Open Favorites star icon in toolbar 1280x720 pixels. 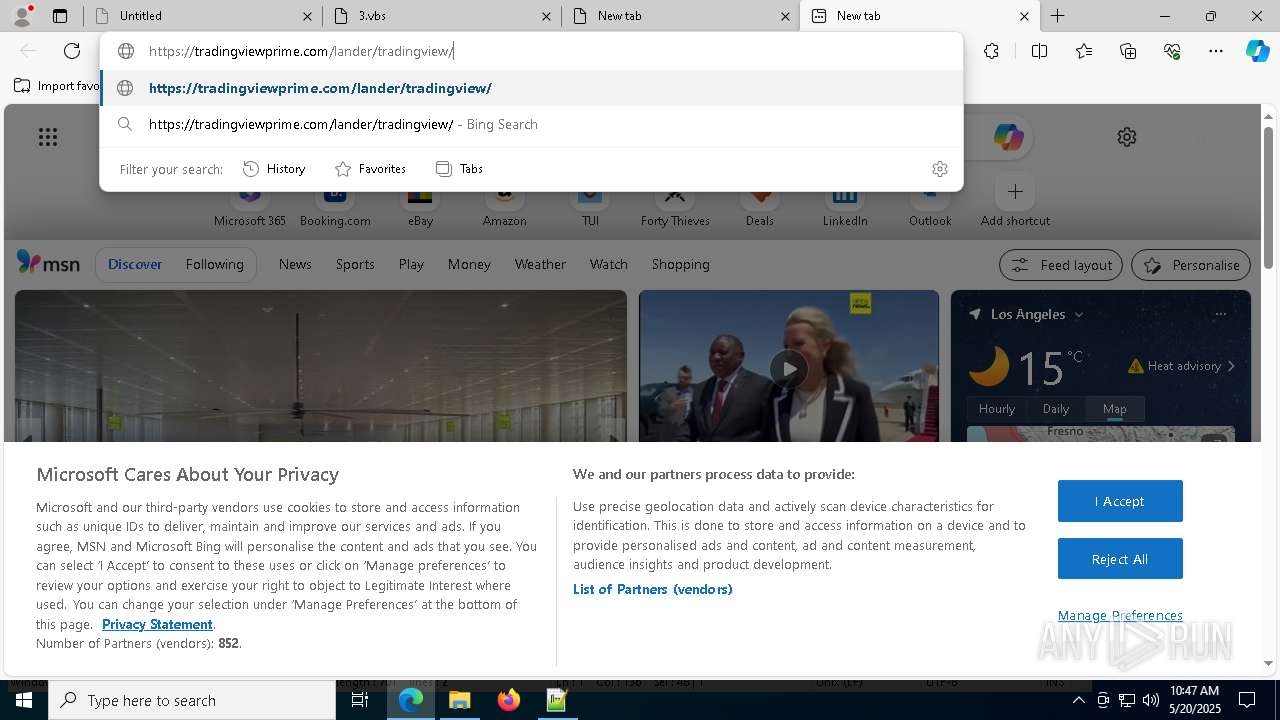click(x=1084, y=51)
